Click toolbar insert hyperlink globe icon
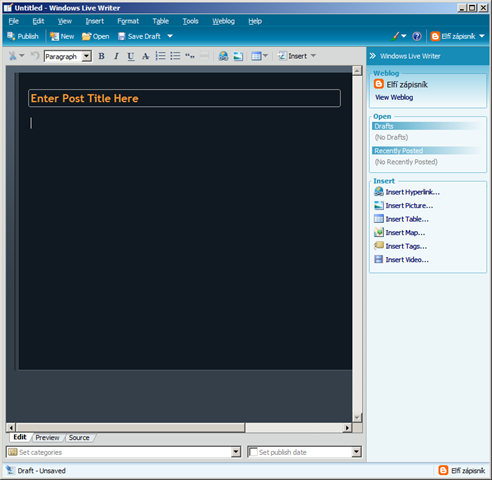 click(x=223, y=56)
